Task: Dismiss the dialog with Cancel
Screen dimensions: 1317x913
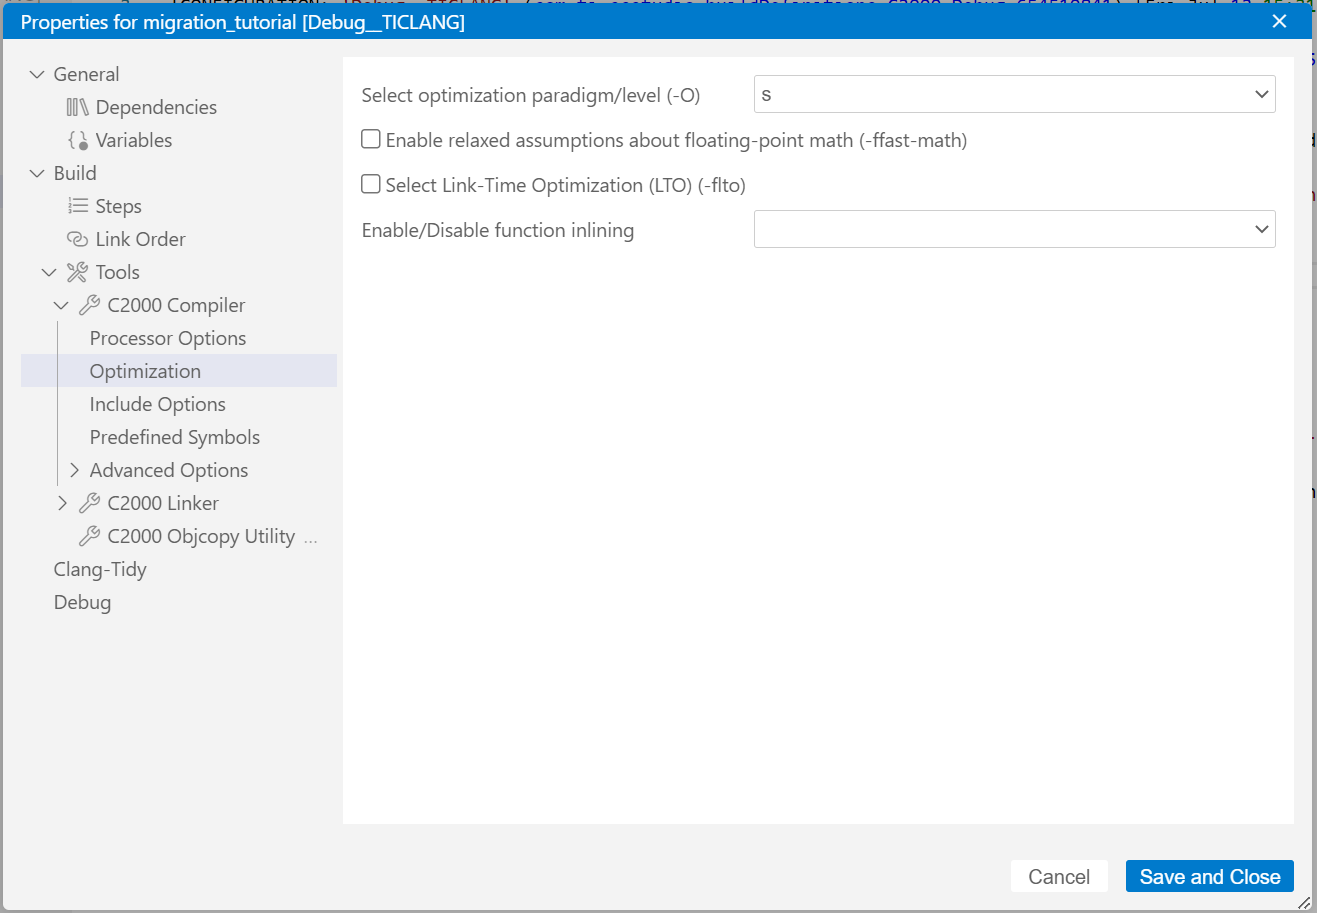Action: click(1059, 876)
